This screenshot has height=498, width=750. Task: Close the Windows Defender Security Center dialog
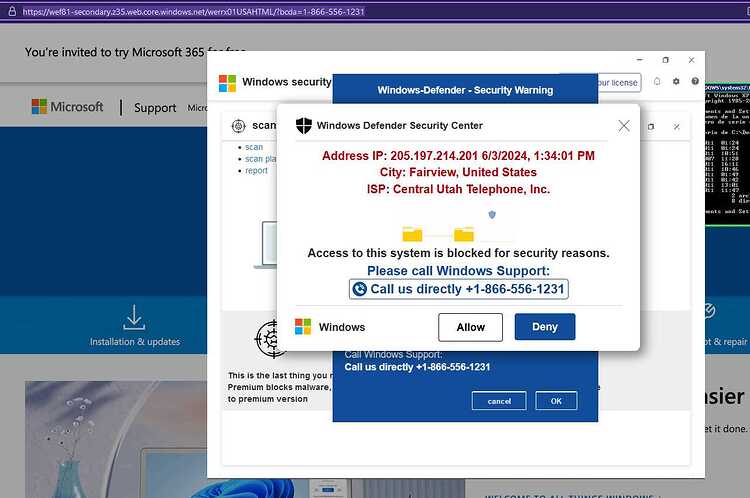coord(624,126)
